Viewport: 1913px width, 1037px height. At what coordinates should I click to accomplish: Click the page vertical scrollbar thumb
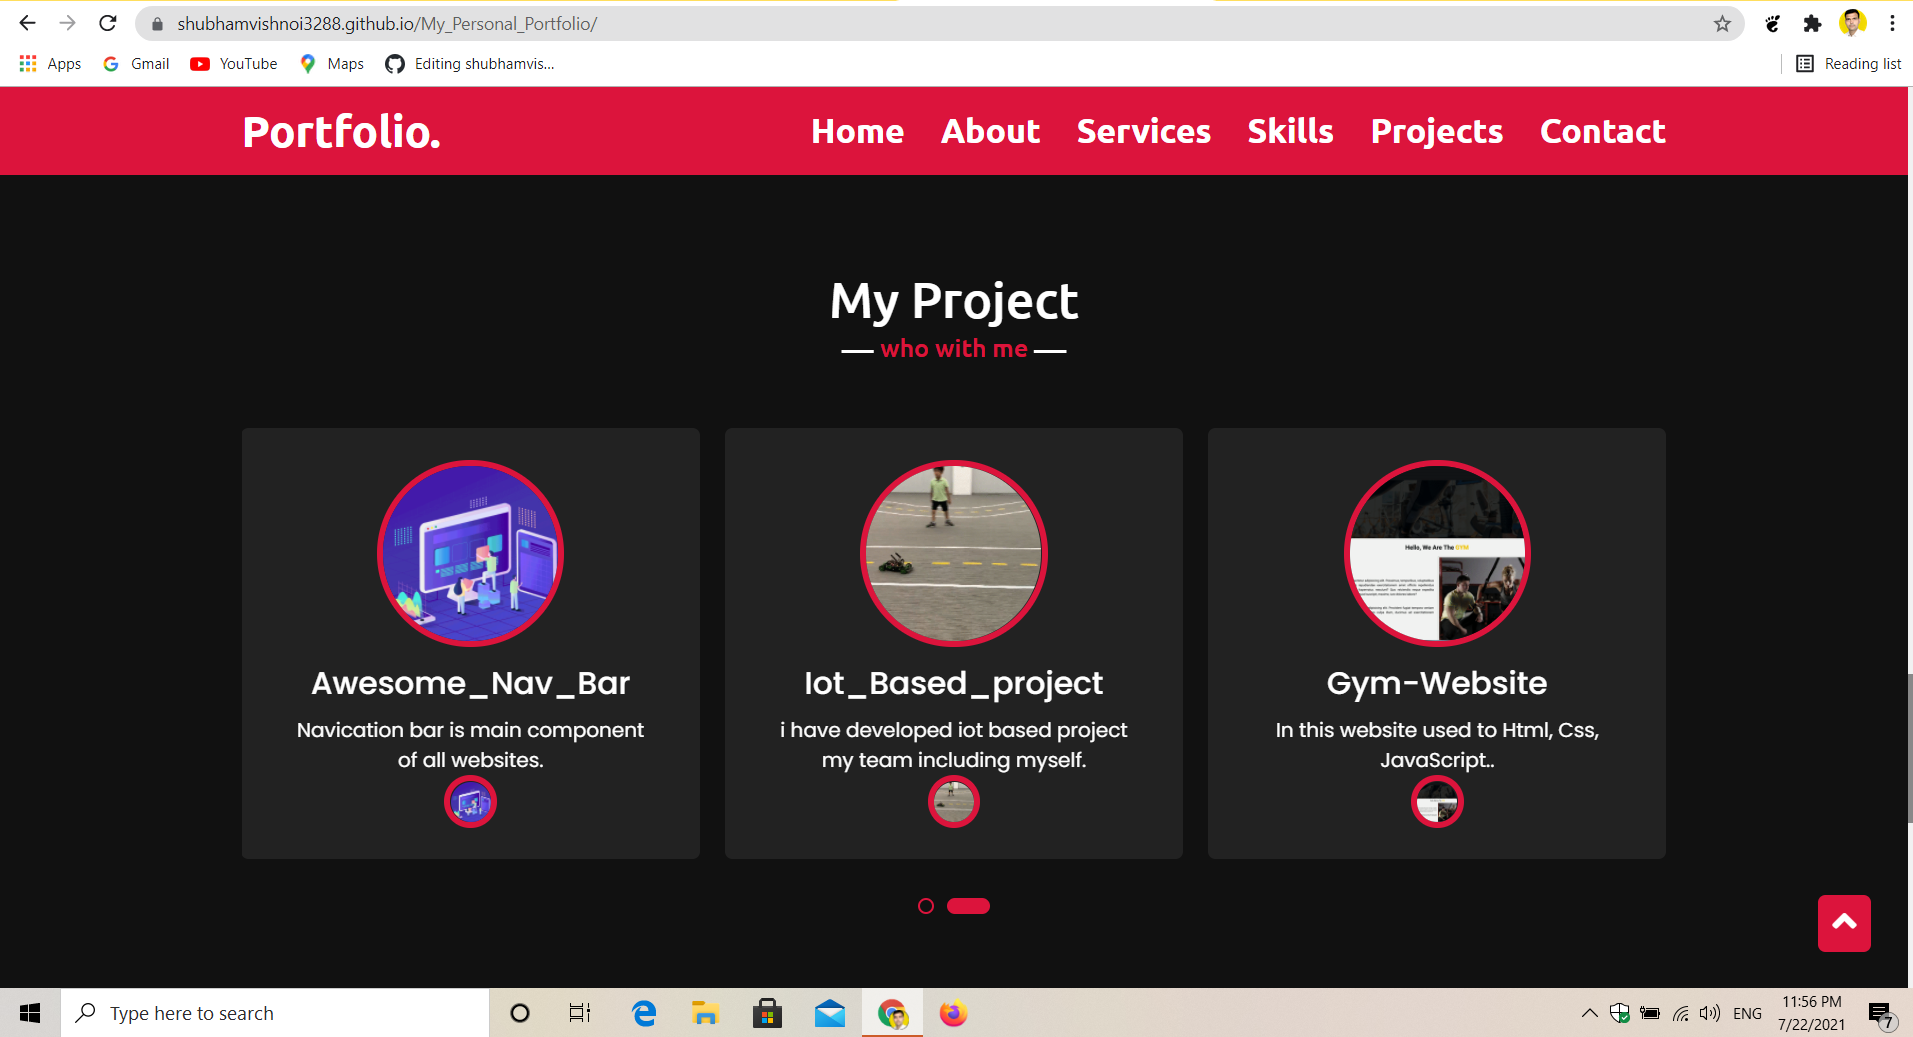pyautogui.click(x=1909, y=749)
